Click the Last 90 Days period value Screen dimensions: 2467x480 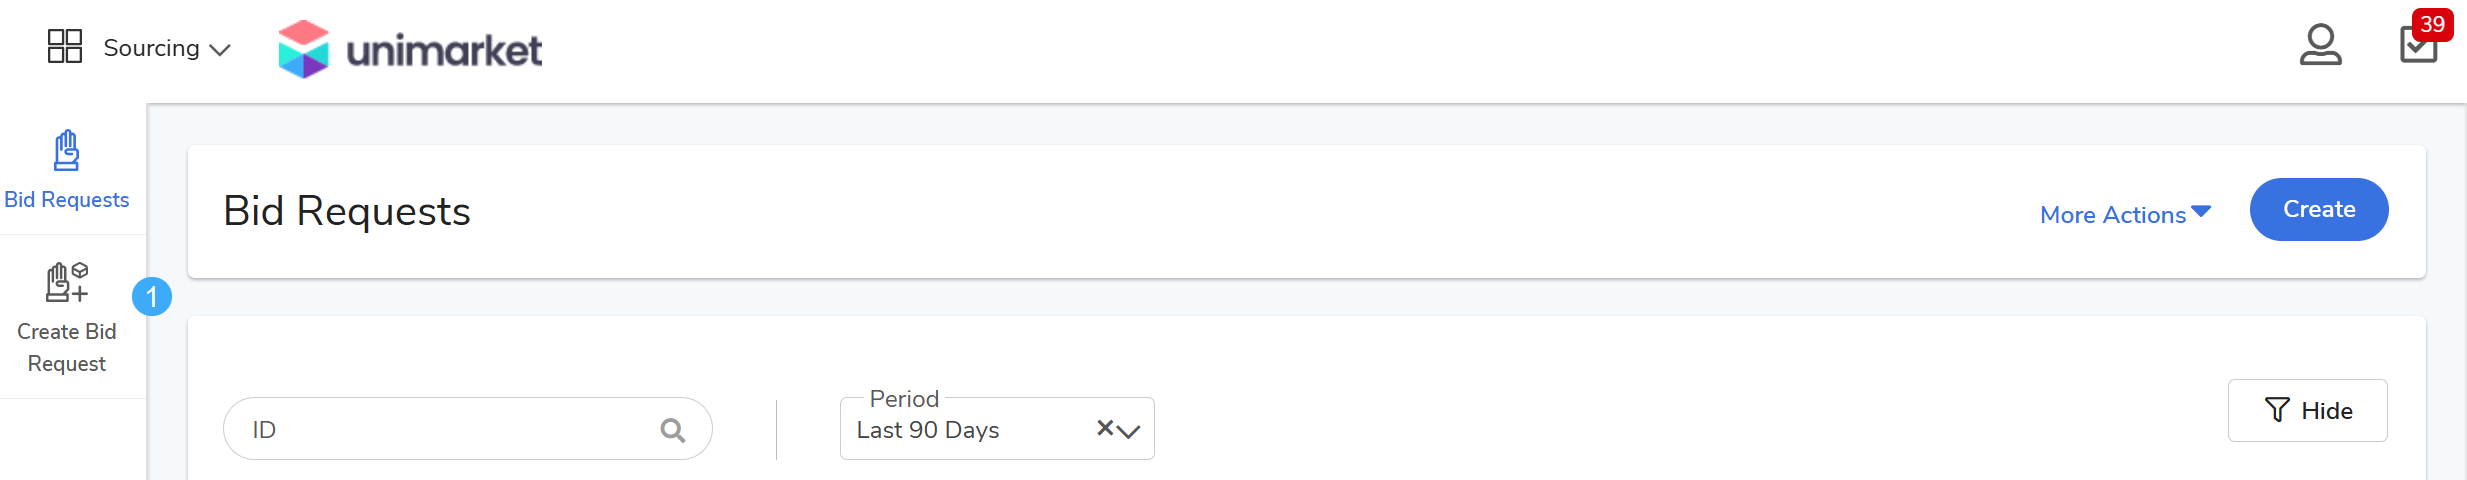928,430
